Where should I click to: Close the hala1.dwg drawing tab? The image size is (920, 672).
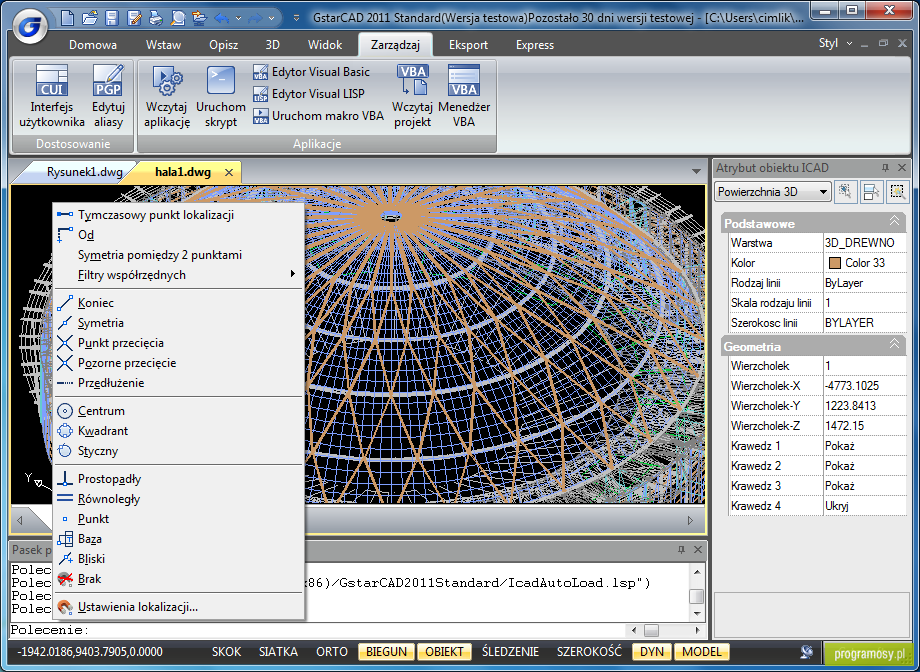click(x=229, y=172)
